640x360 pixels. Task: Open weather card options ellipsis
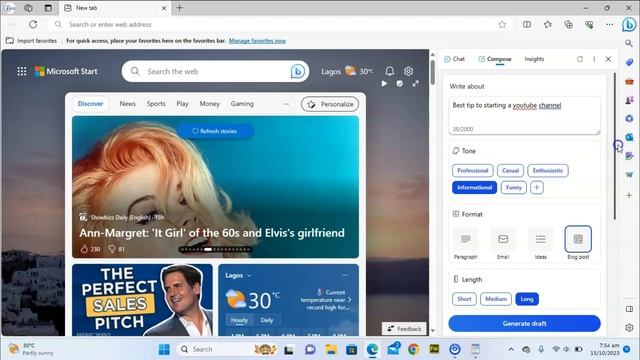[345, 276]
